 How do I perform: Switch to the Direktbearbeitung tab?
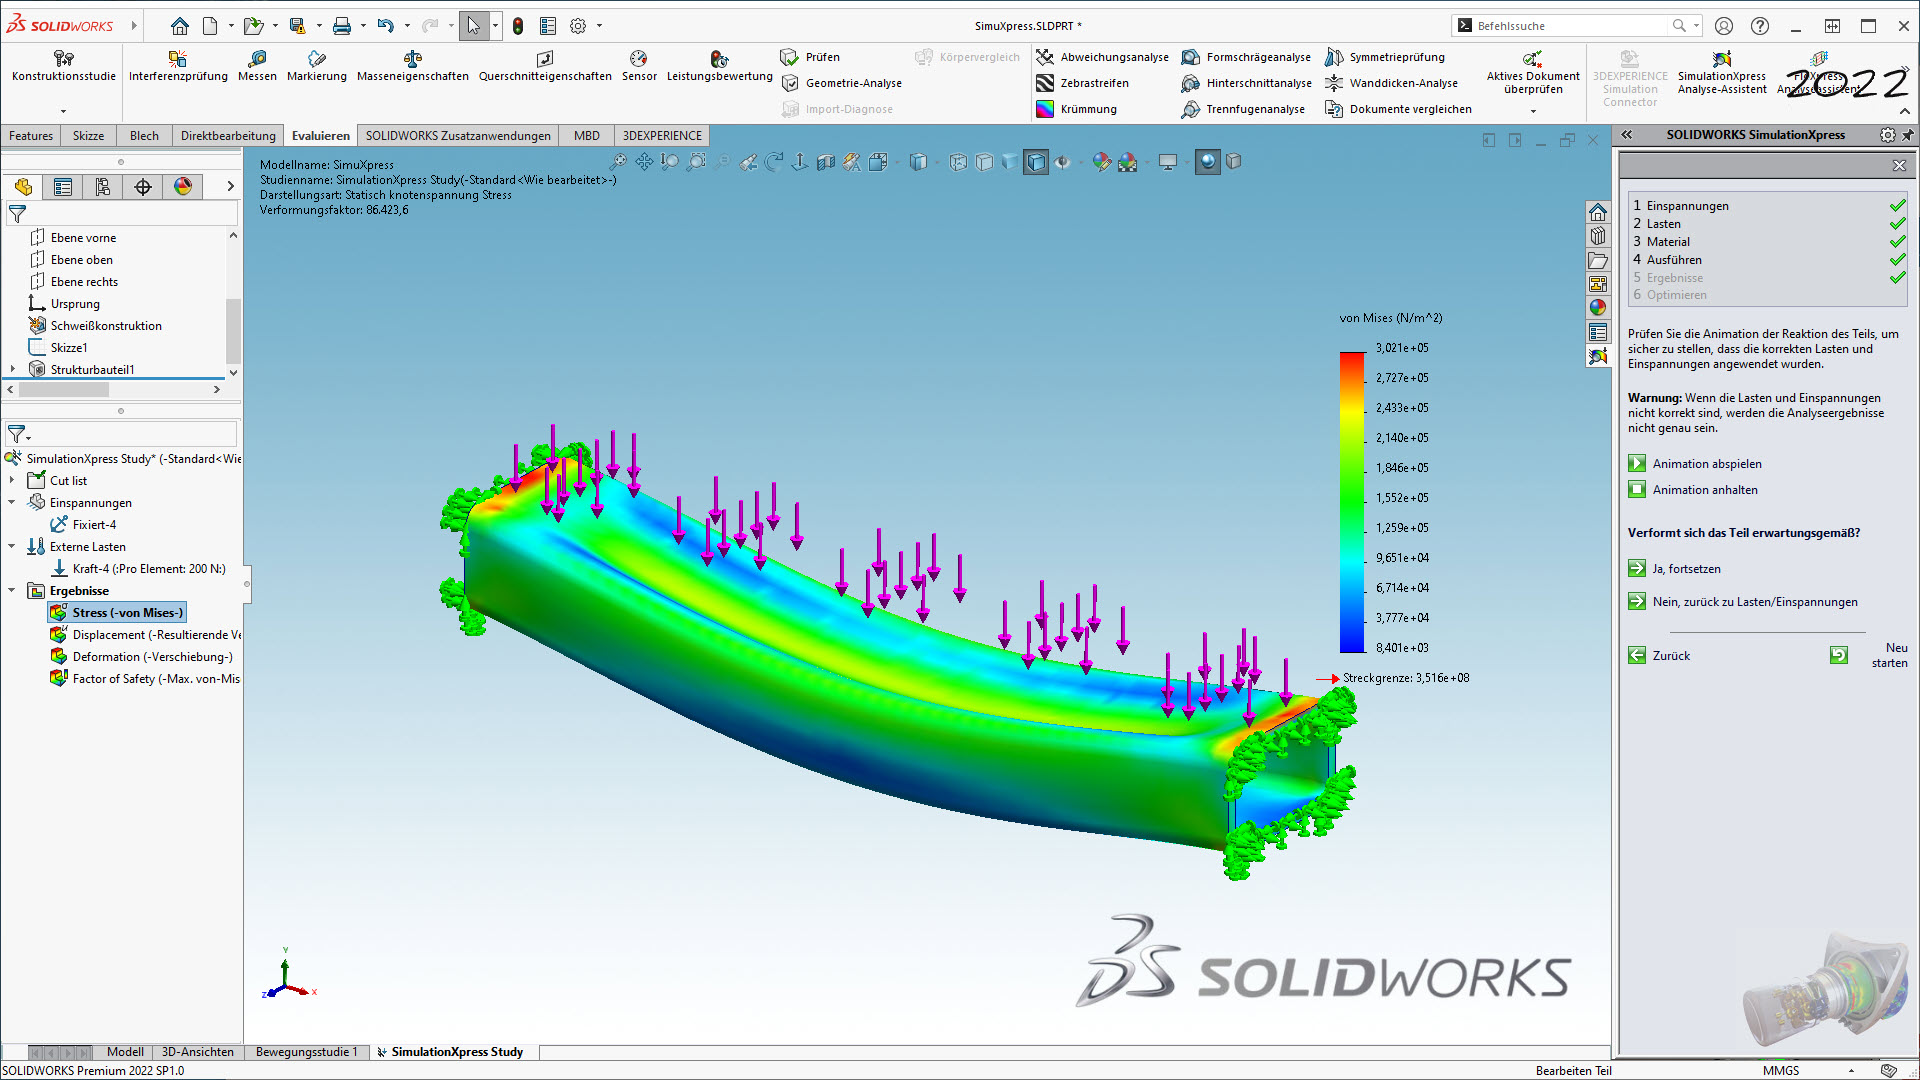[228, 136]
